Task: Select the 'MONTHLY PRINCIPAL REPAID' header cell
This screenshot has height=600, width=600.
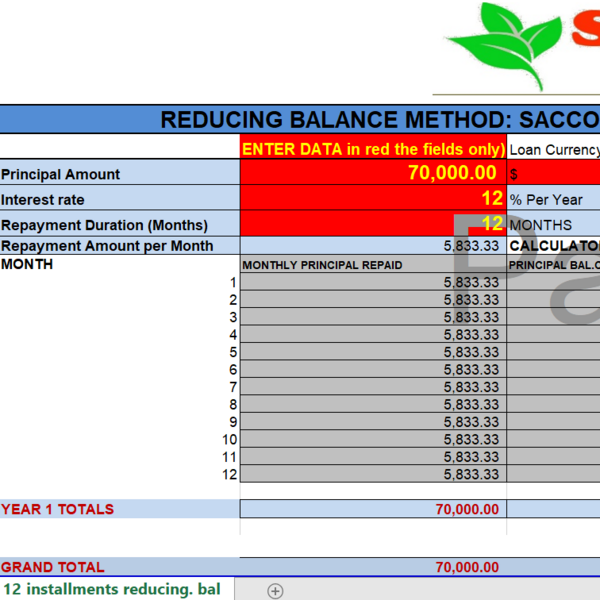Action: 373,264
